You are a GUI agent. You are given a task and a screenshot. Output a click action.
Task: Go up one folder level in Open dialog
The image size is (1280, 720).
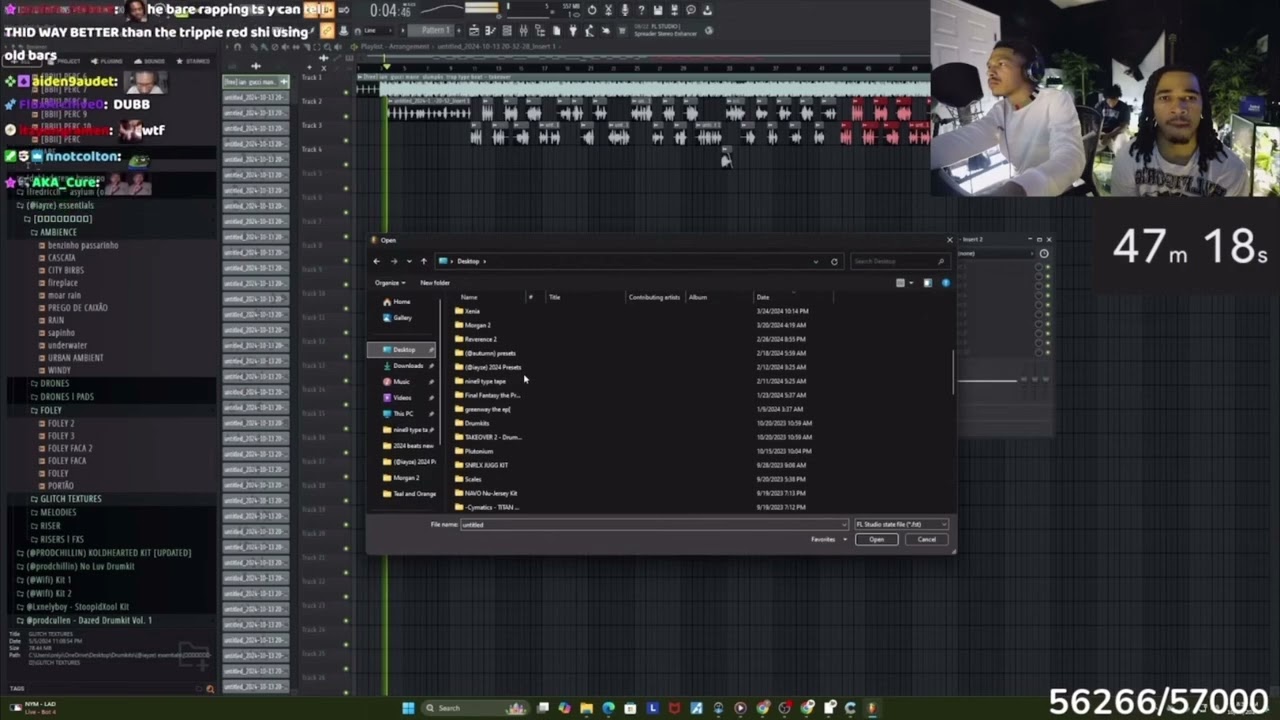[423, 261]
